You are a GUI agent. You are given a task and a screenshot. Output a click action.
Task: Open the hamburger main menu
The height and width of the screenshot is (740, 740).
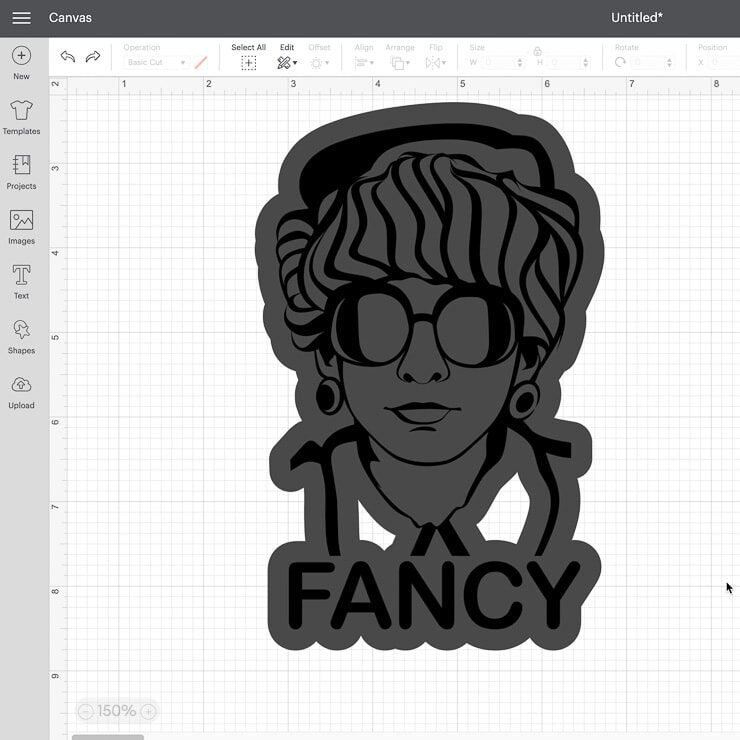[21, 18]
